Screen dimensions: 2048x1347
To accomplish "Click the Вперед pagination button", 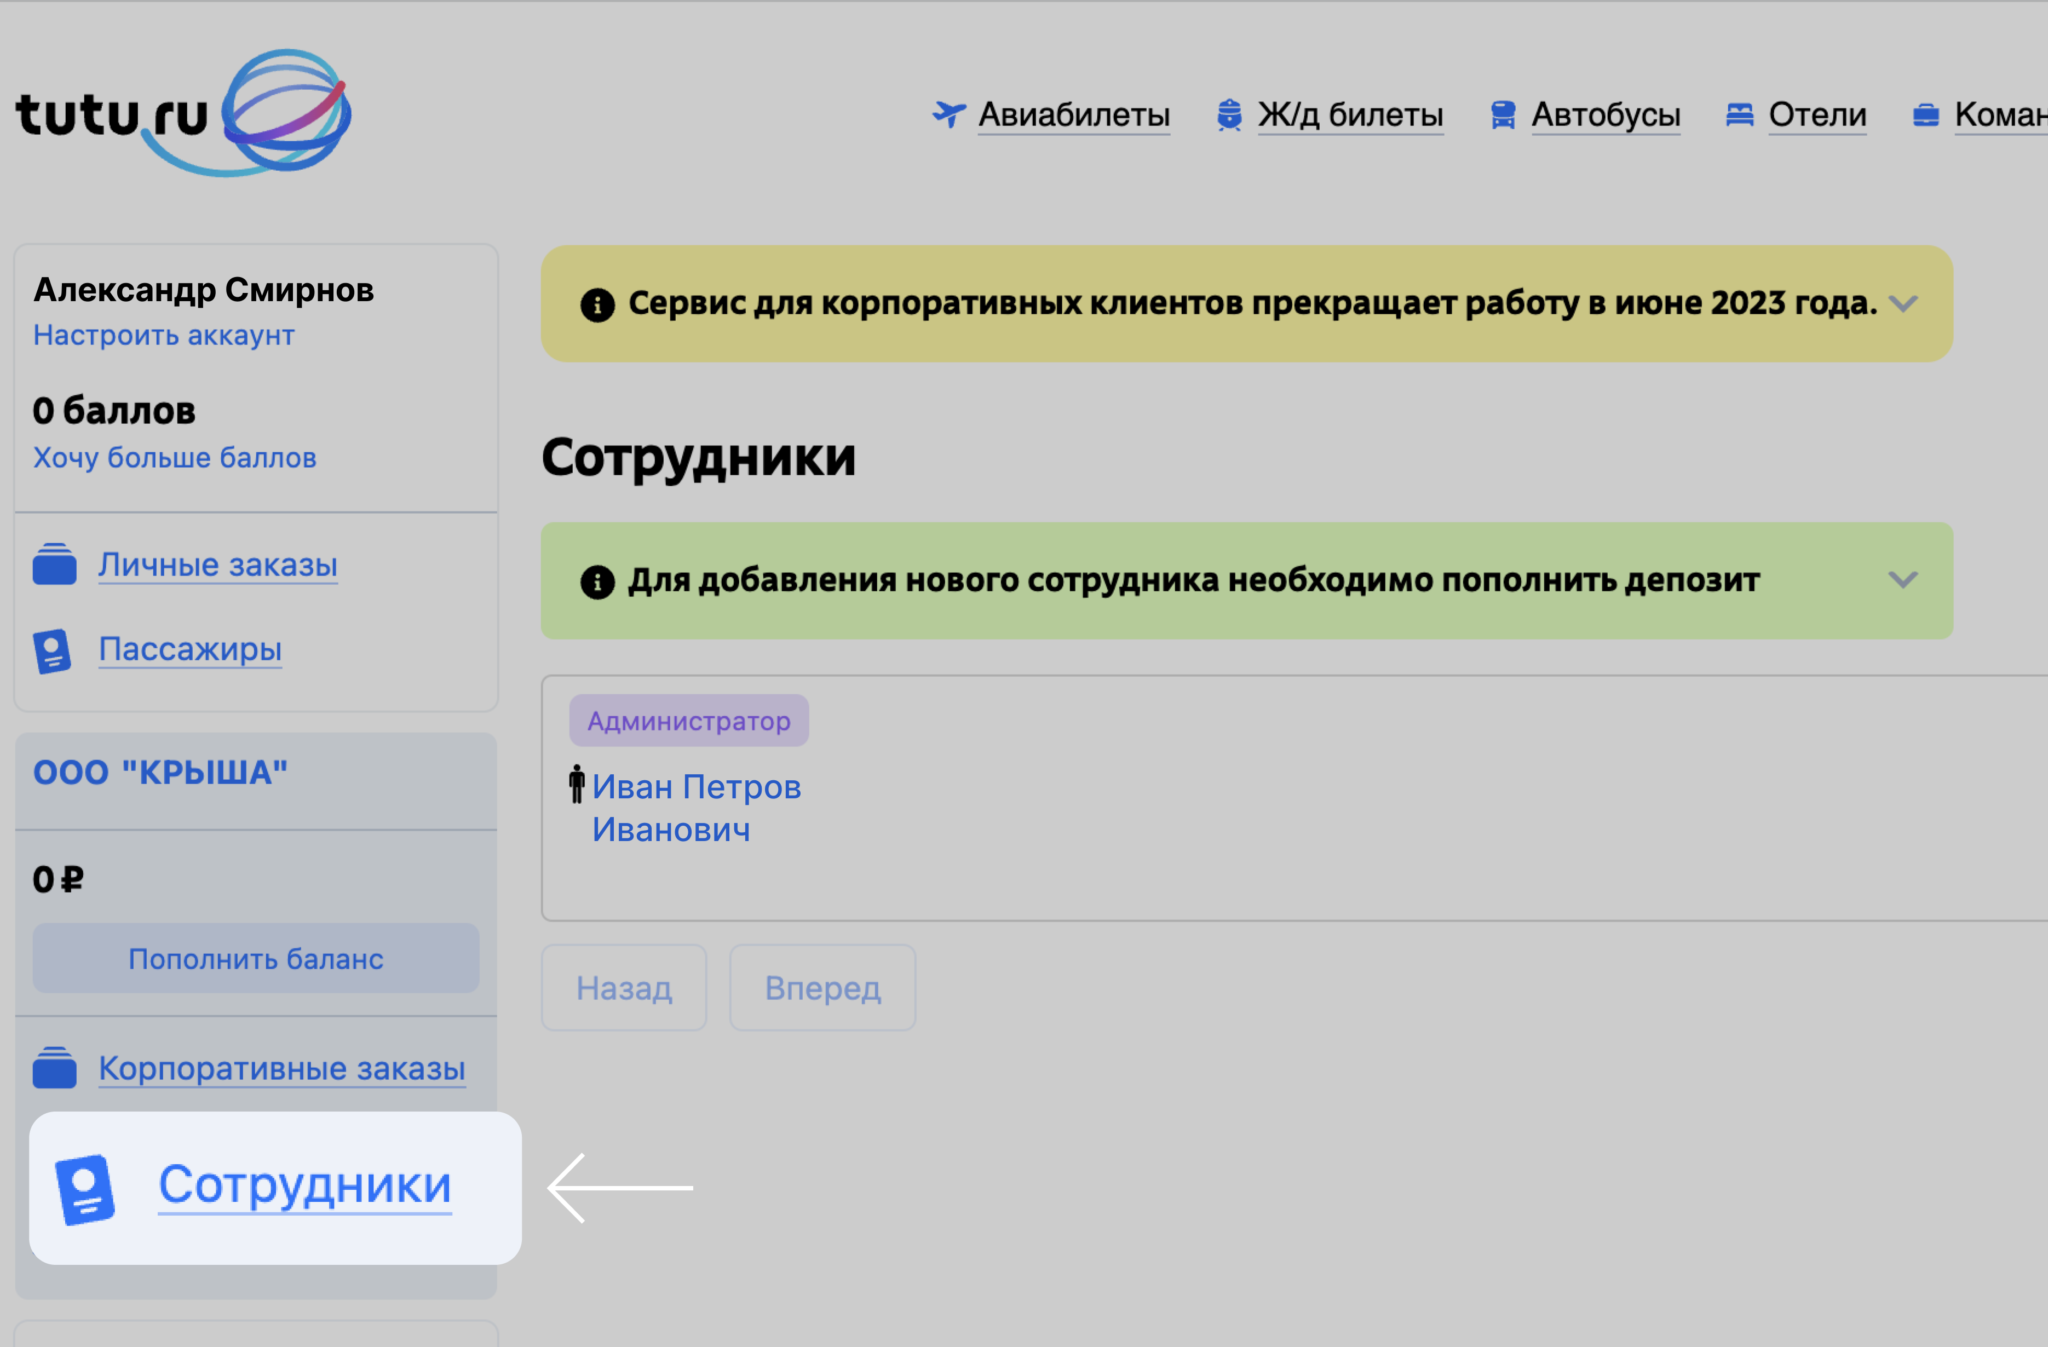I will click(823, 988).
